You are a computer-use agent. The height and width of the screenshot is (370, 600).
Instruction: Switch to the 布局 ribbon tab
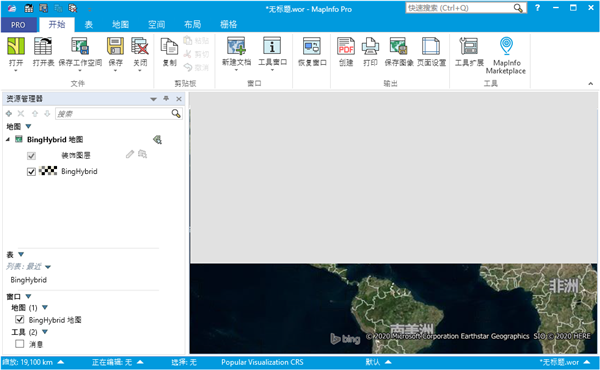coord(192,24)
